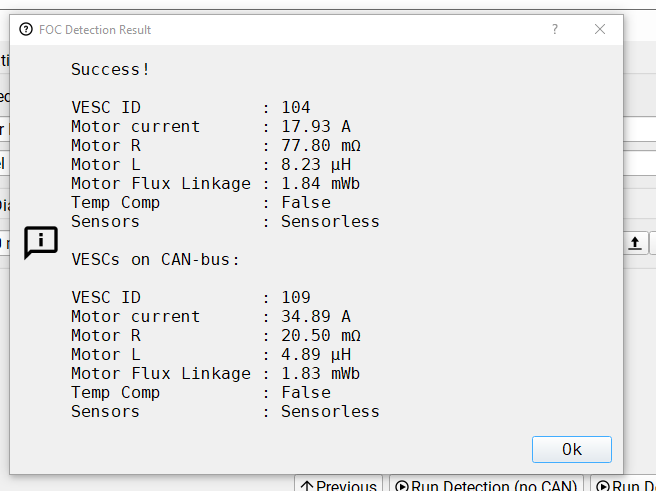Click the 17.93 A motor current value
Viewport: 656px width, 491px height.
tap(316, 126)
